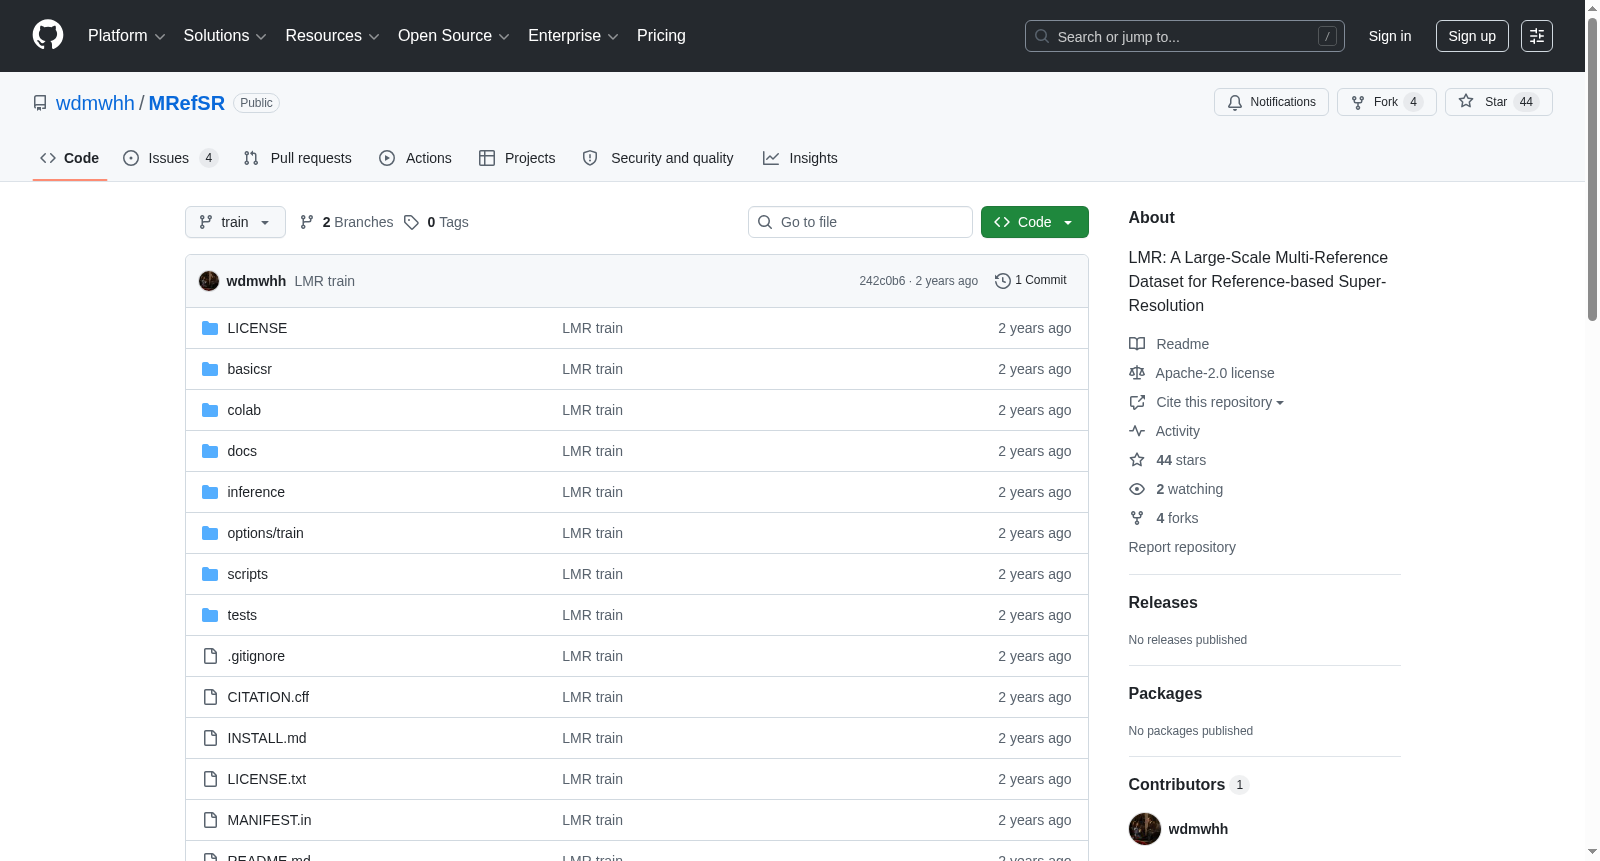Open the Releases heading link
Image resolution: width=1600 pixels, height=861 pixels.
(1163, 603)
